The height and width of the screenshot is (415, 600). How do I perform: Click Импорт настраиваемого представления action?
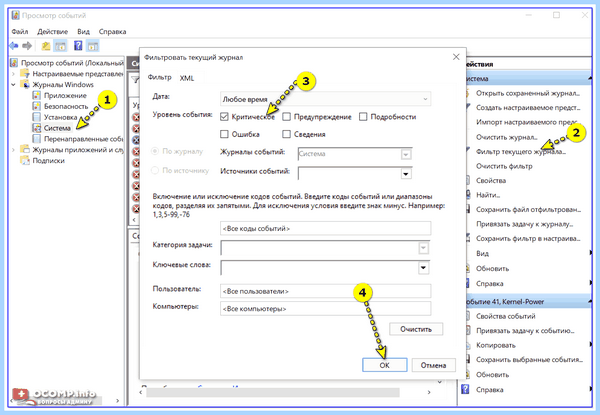[527, 122]
